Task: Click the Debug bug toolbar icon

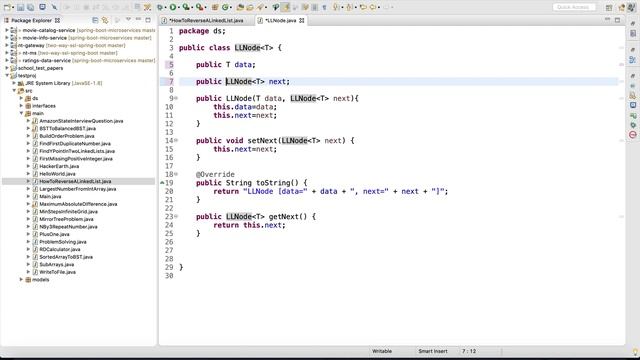Action: click(160, 7)
